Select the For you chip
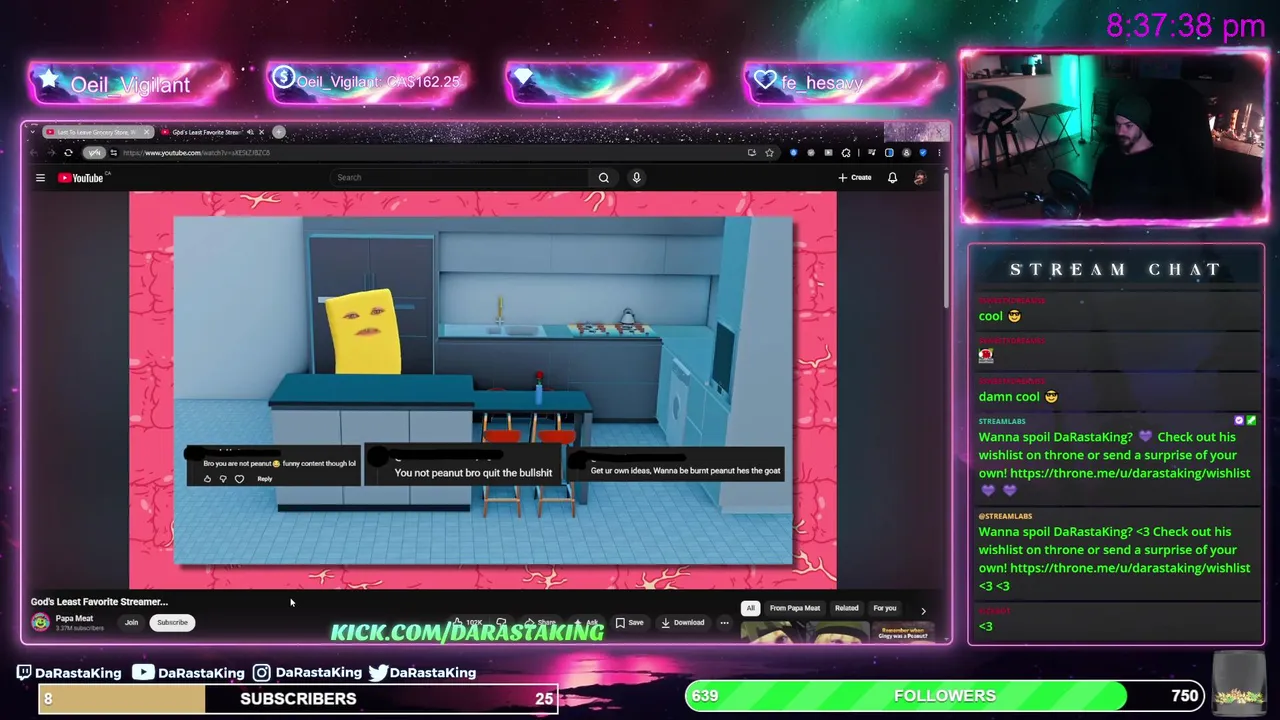Viewport: 1280px width, 720px height. coord(885,608)
